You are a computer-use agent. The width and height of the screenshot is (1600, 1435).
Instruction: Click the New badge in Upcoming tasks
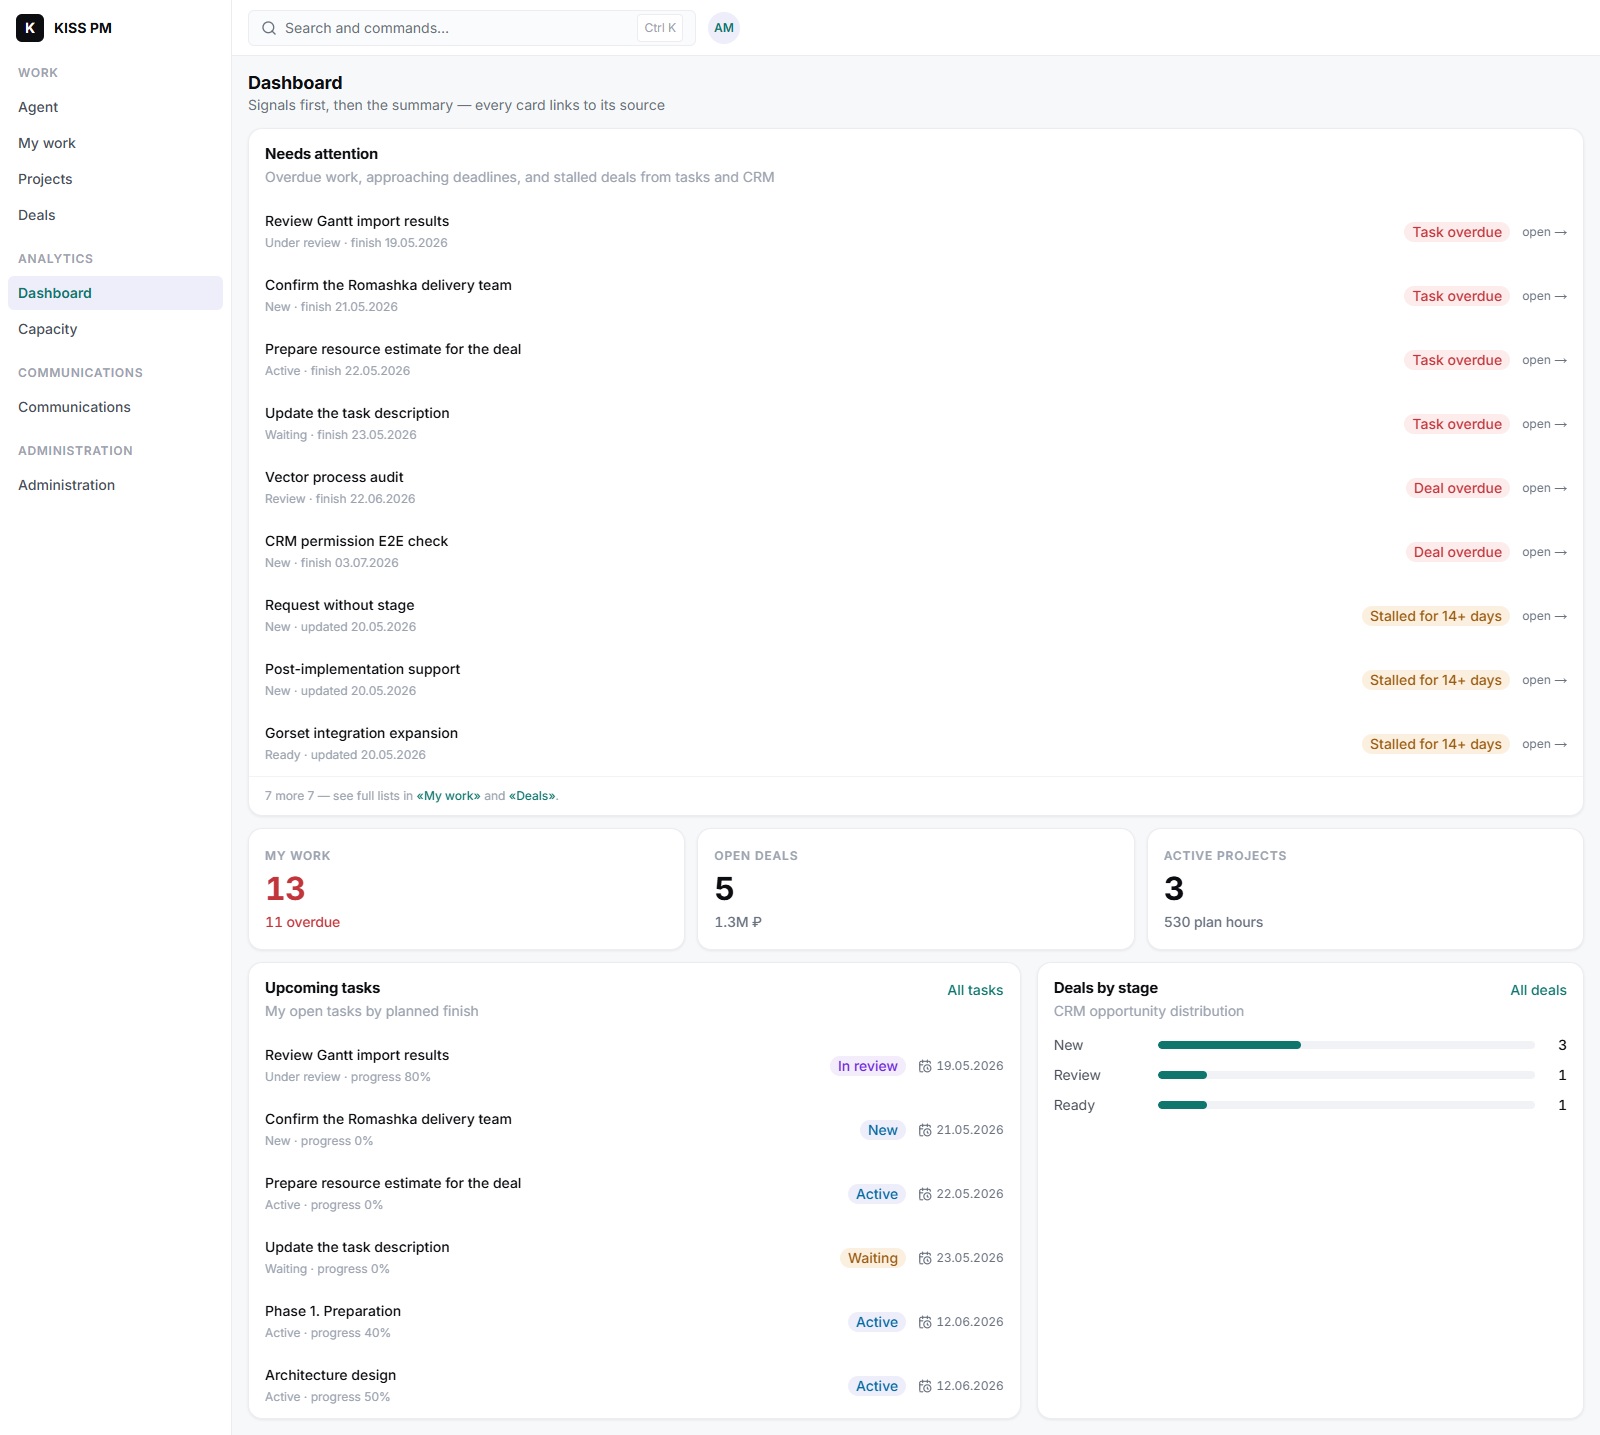point(883,1130)
